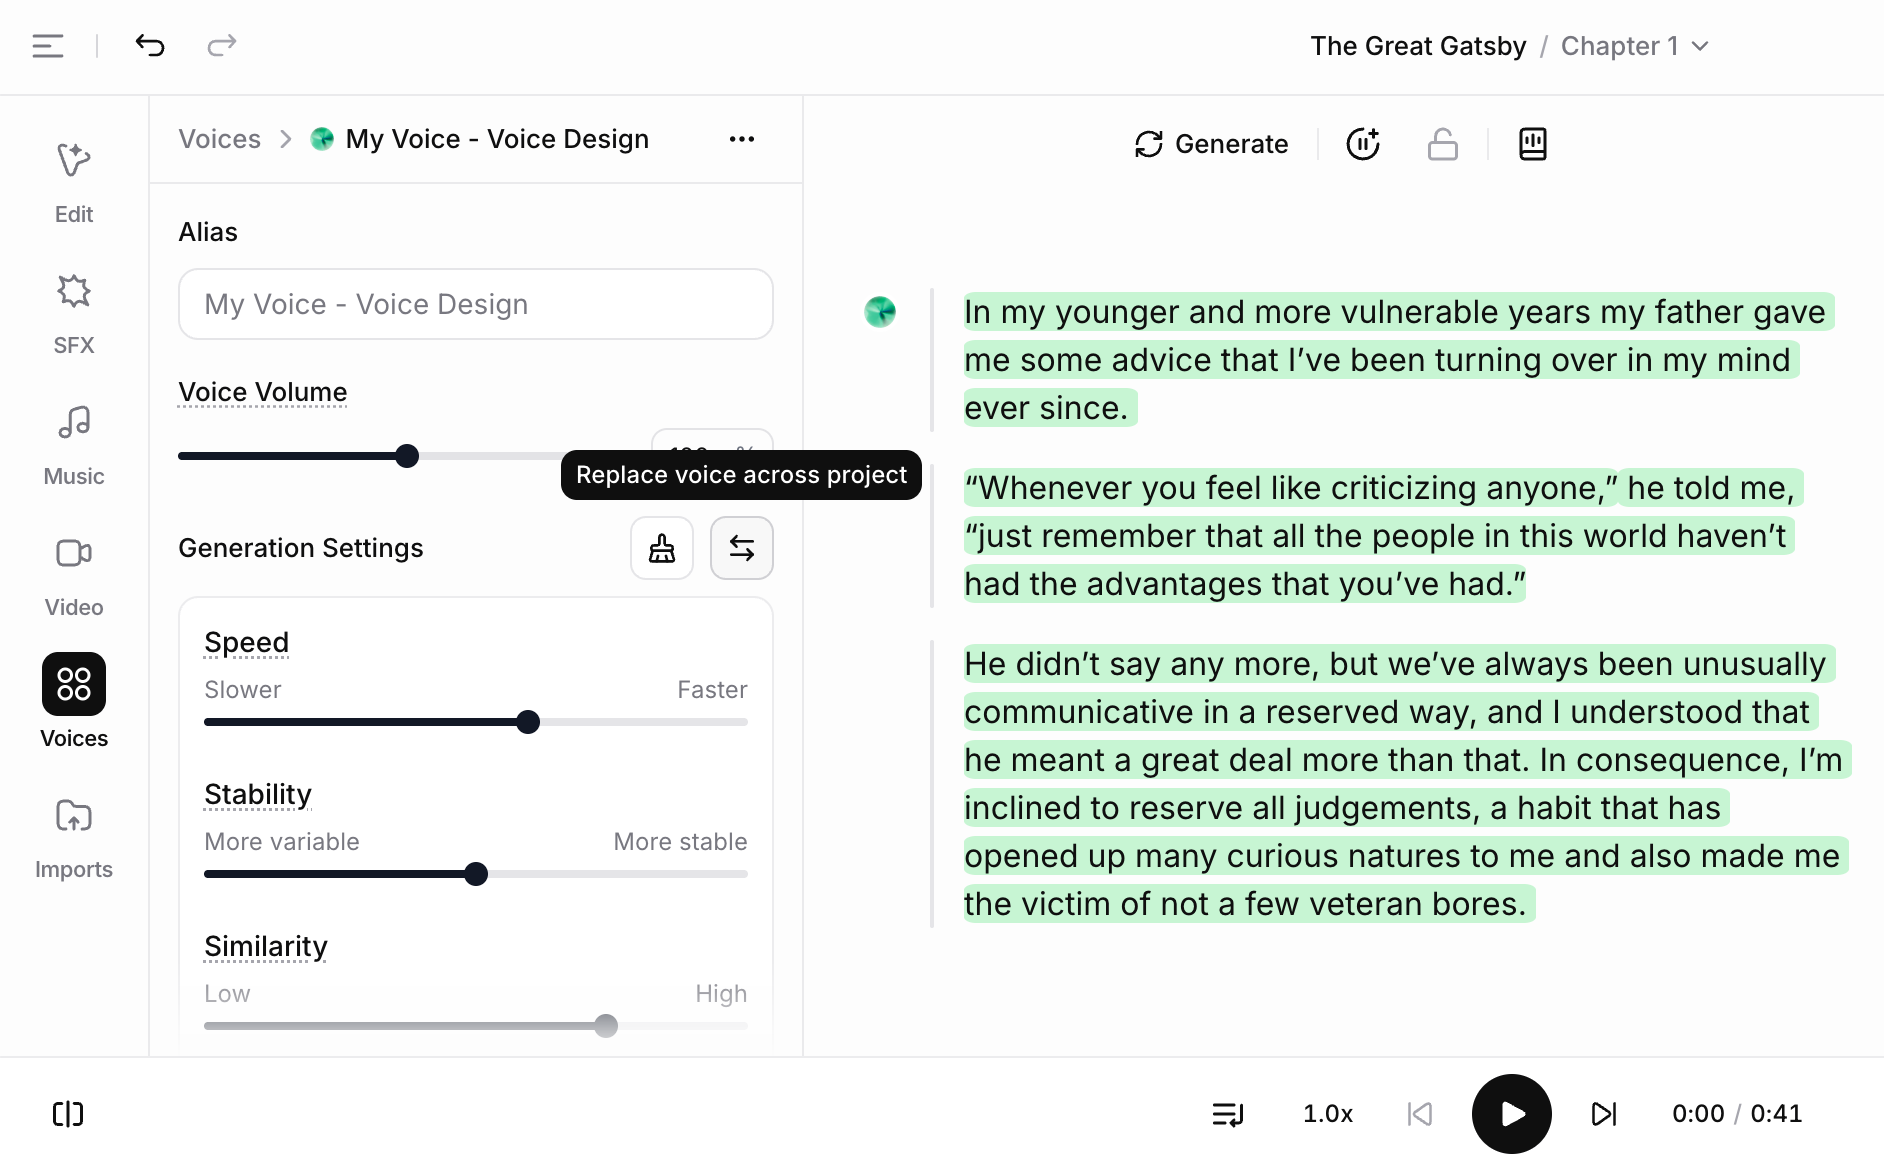Toggle the auto-scroll playlist icon
The width and height of the screenshot is (1884, 1170).
[x=1227, y=1114]
